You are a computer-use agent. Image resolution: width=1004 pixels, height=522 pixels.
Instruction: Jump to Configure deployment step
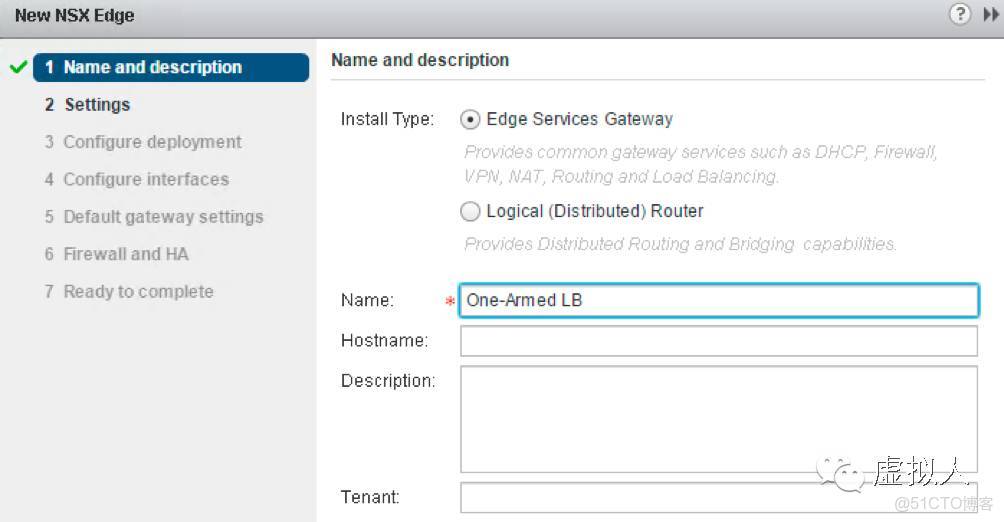[152, 142]
